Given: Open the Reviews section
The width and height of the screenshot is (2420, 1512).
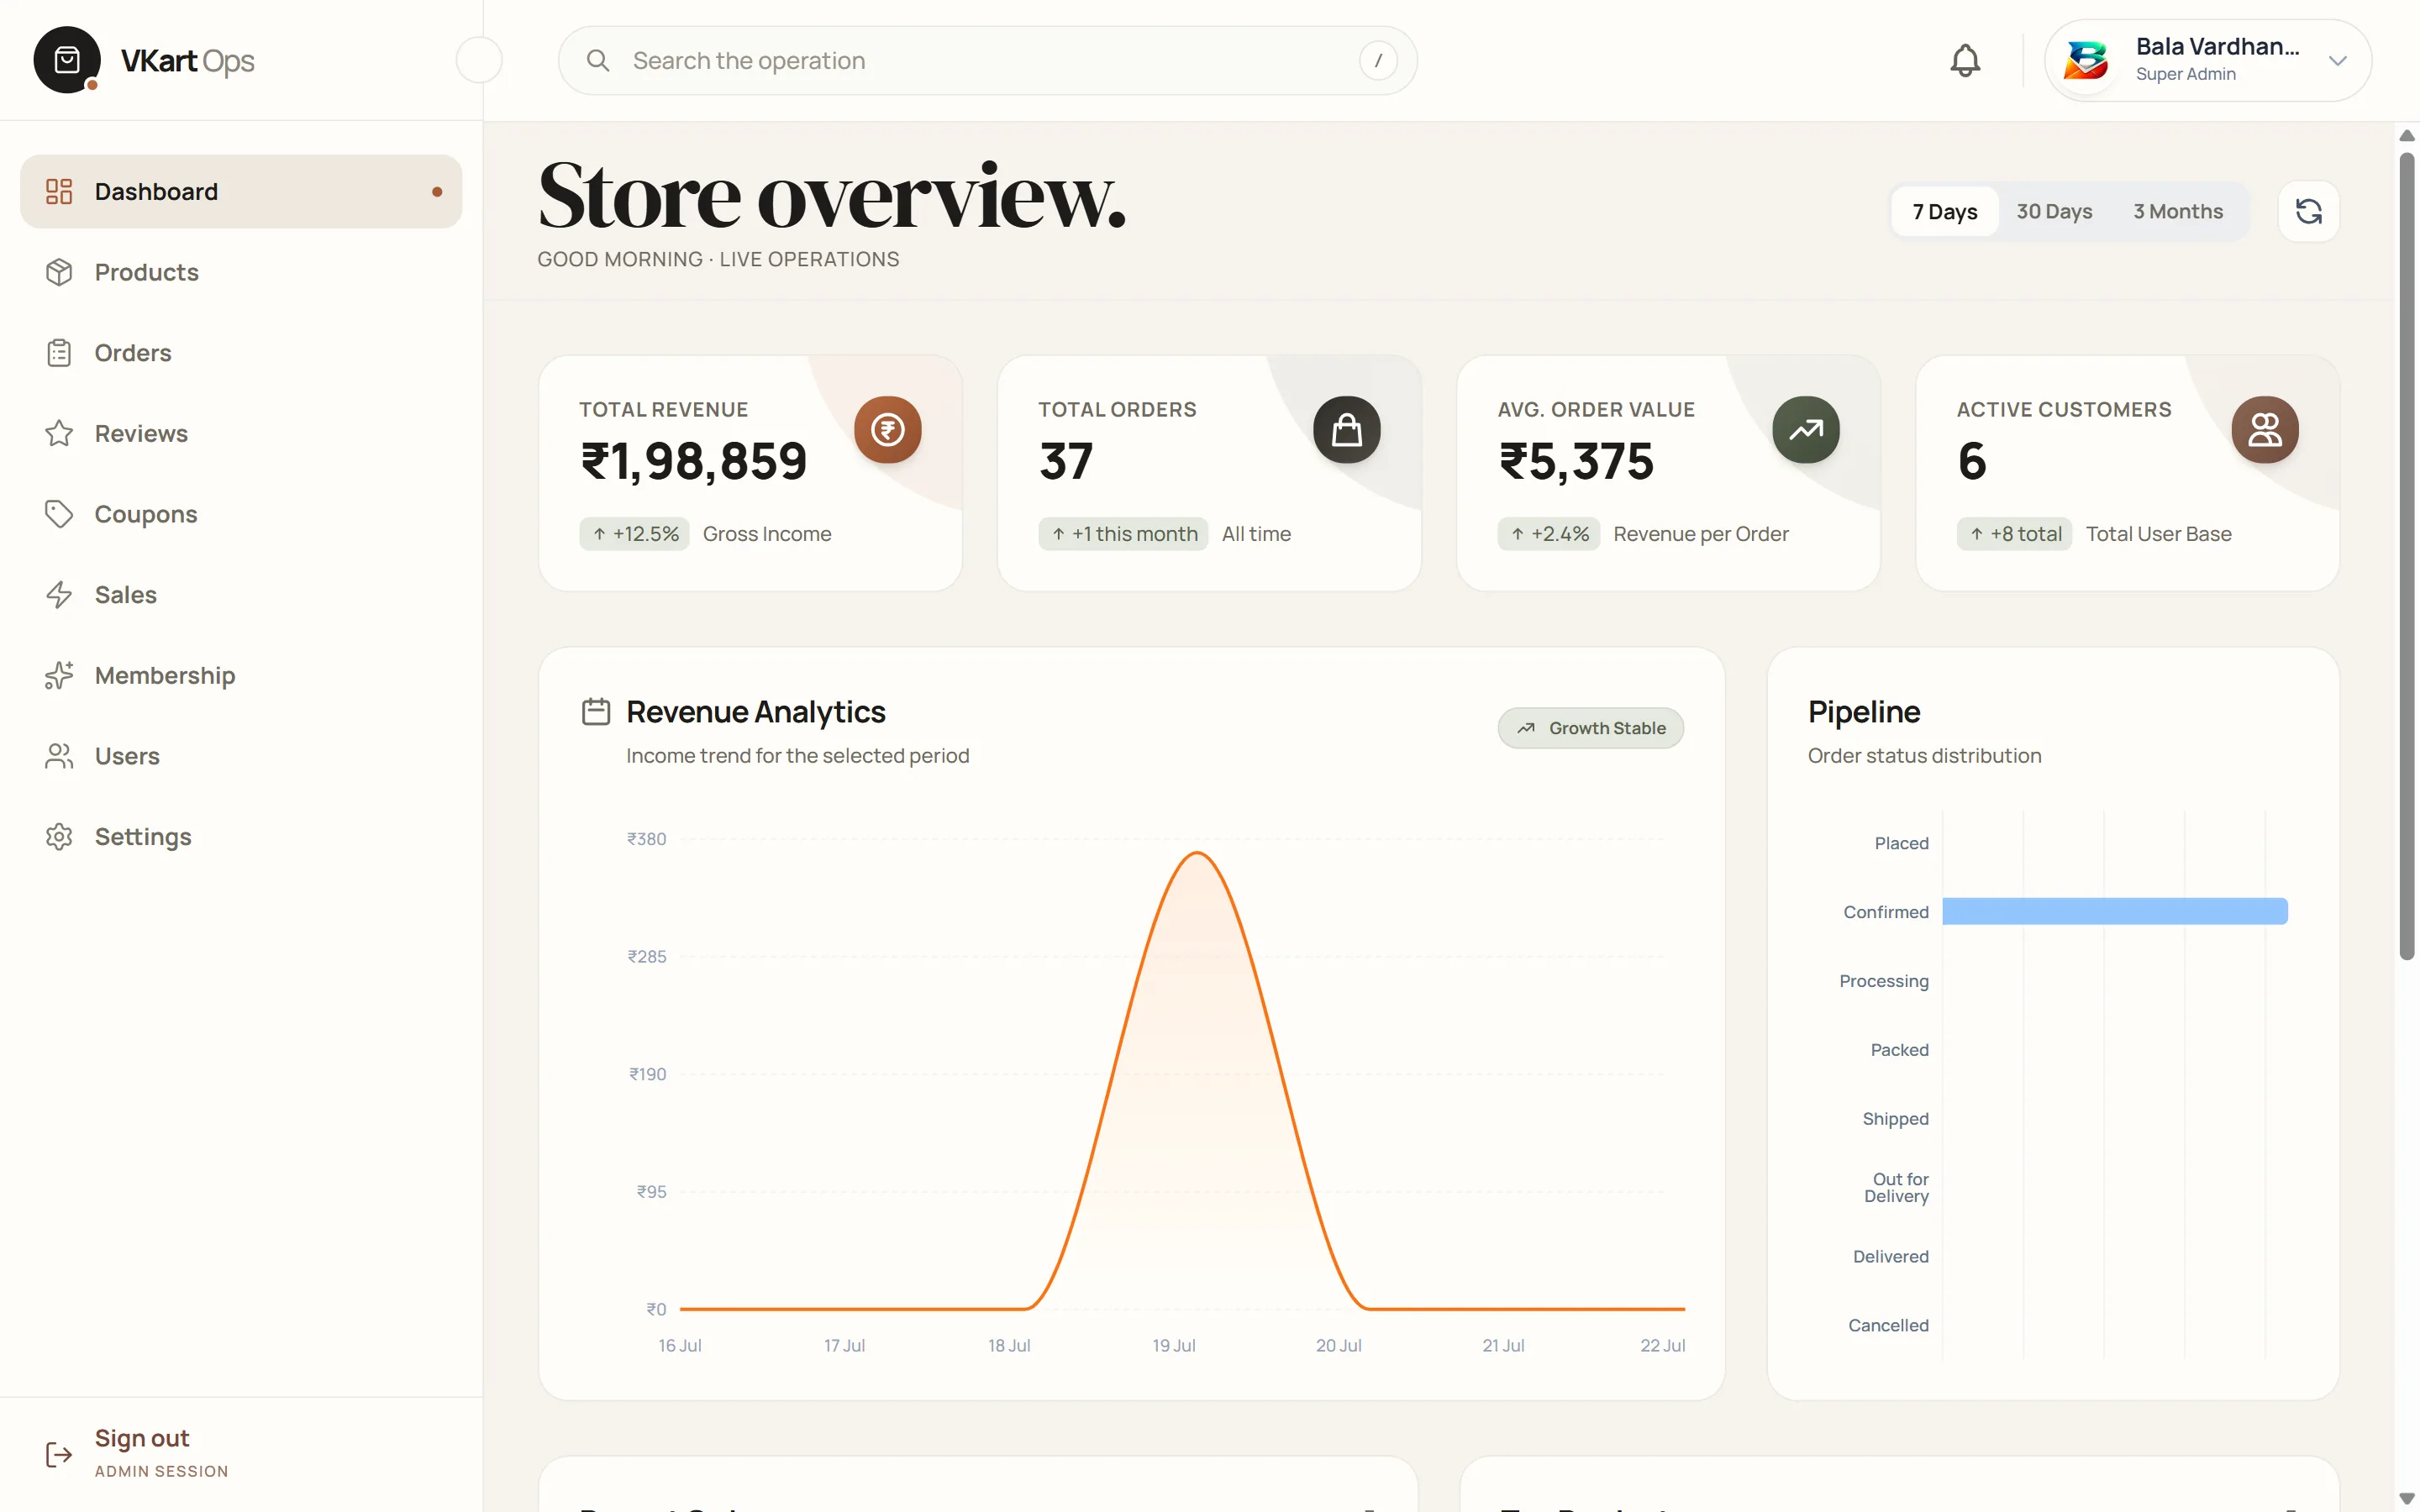Looking at the screenshot, I should tap(241, 433).
